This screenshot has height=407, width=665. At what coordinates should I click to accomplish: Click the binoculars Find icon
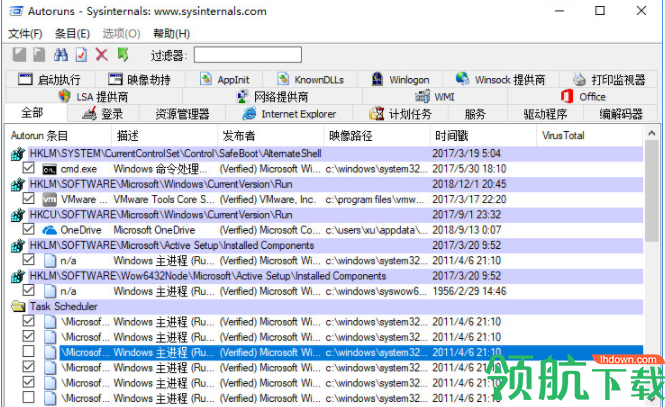(x=61, y=55)
